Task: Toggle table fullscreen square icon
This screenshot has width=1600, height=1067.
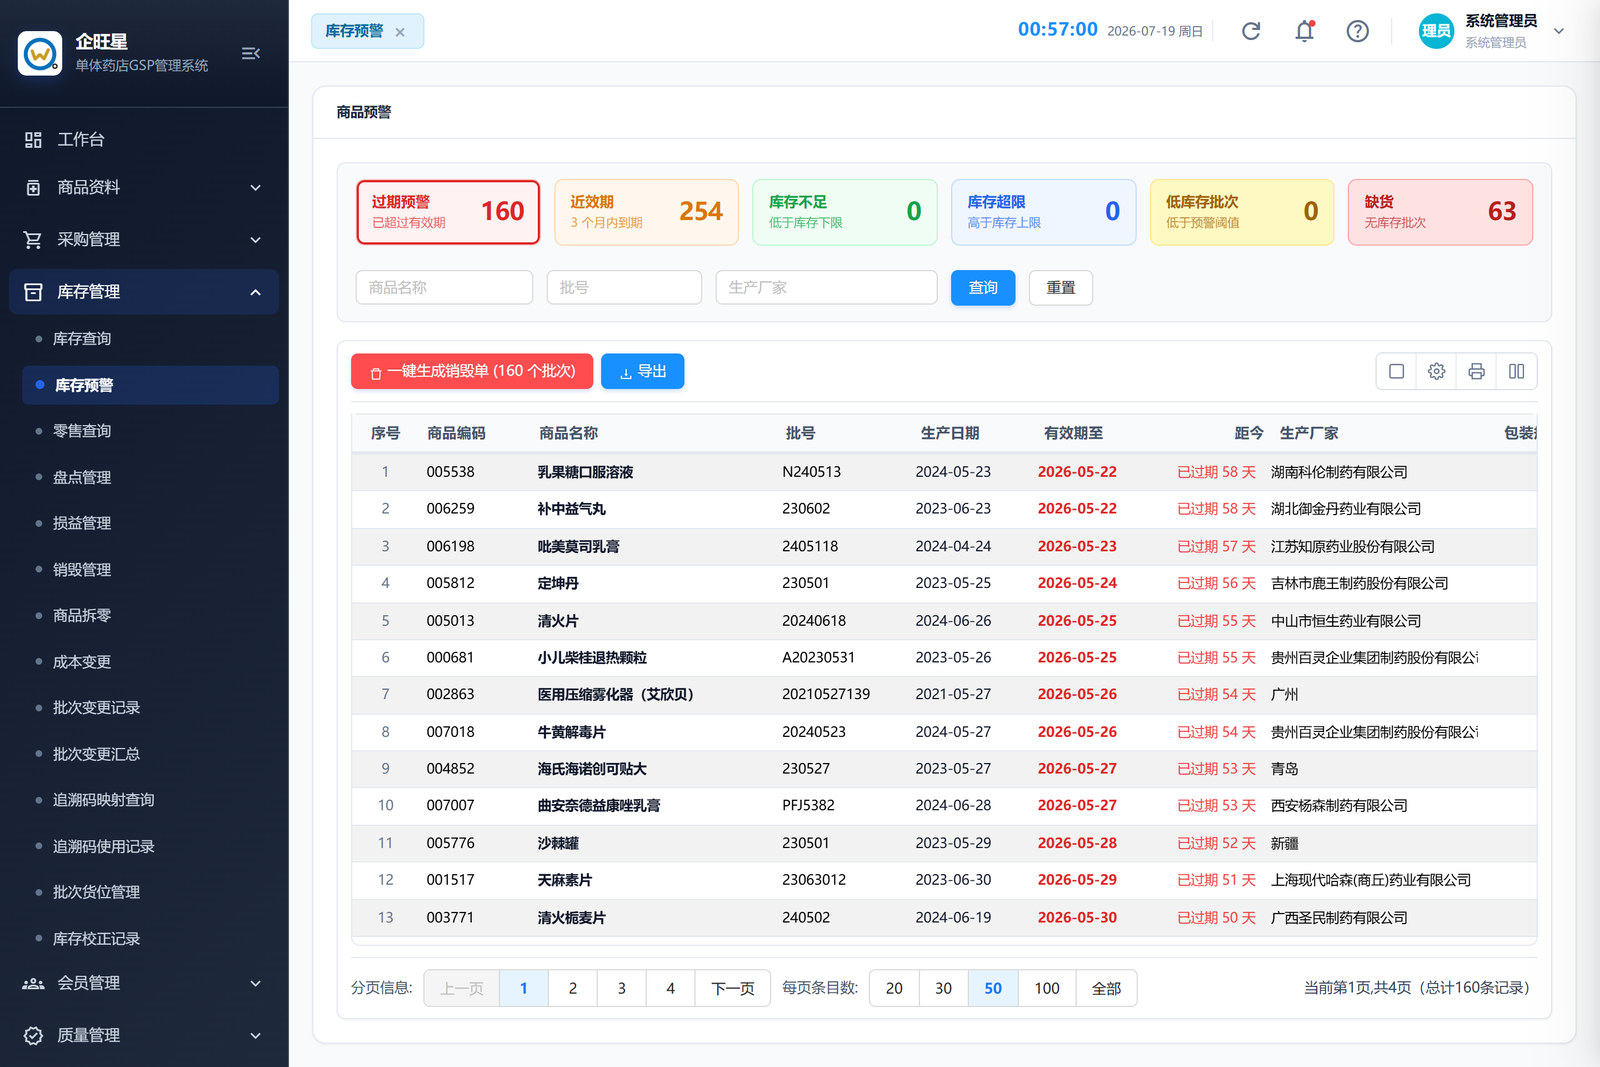Action: click(1397, 372)
